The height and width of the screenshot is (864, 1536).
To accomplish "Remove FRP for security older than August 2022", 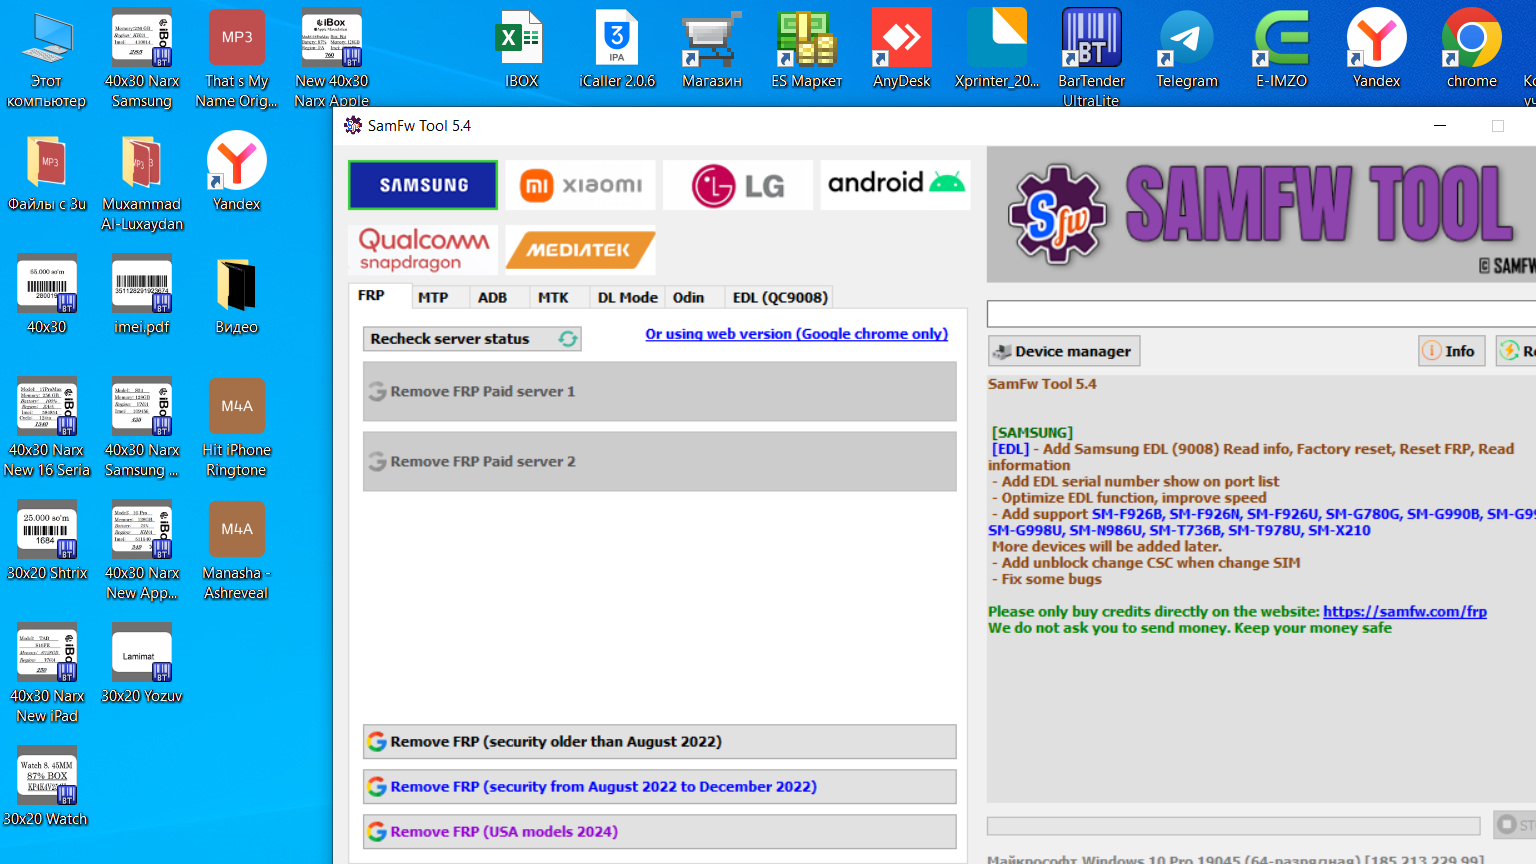I will click(660, 742).
